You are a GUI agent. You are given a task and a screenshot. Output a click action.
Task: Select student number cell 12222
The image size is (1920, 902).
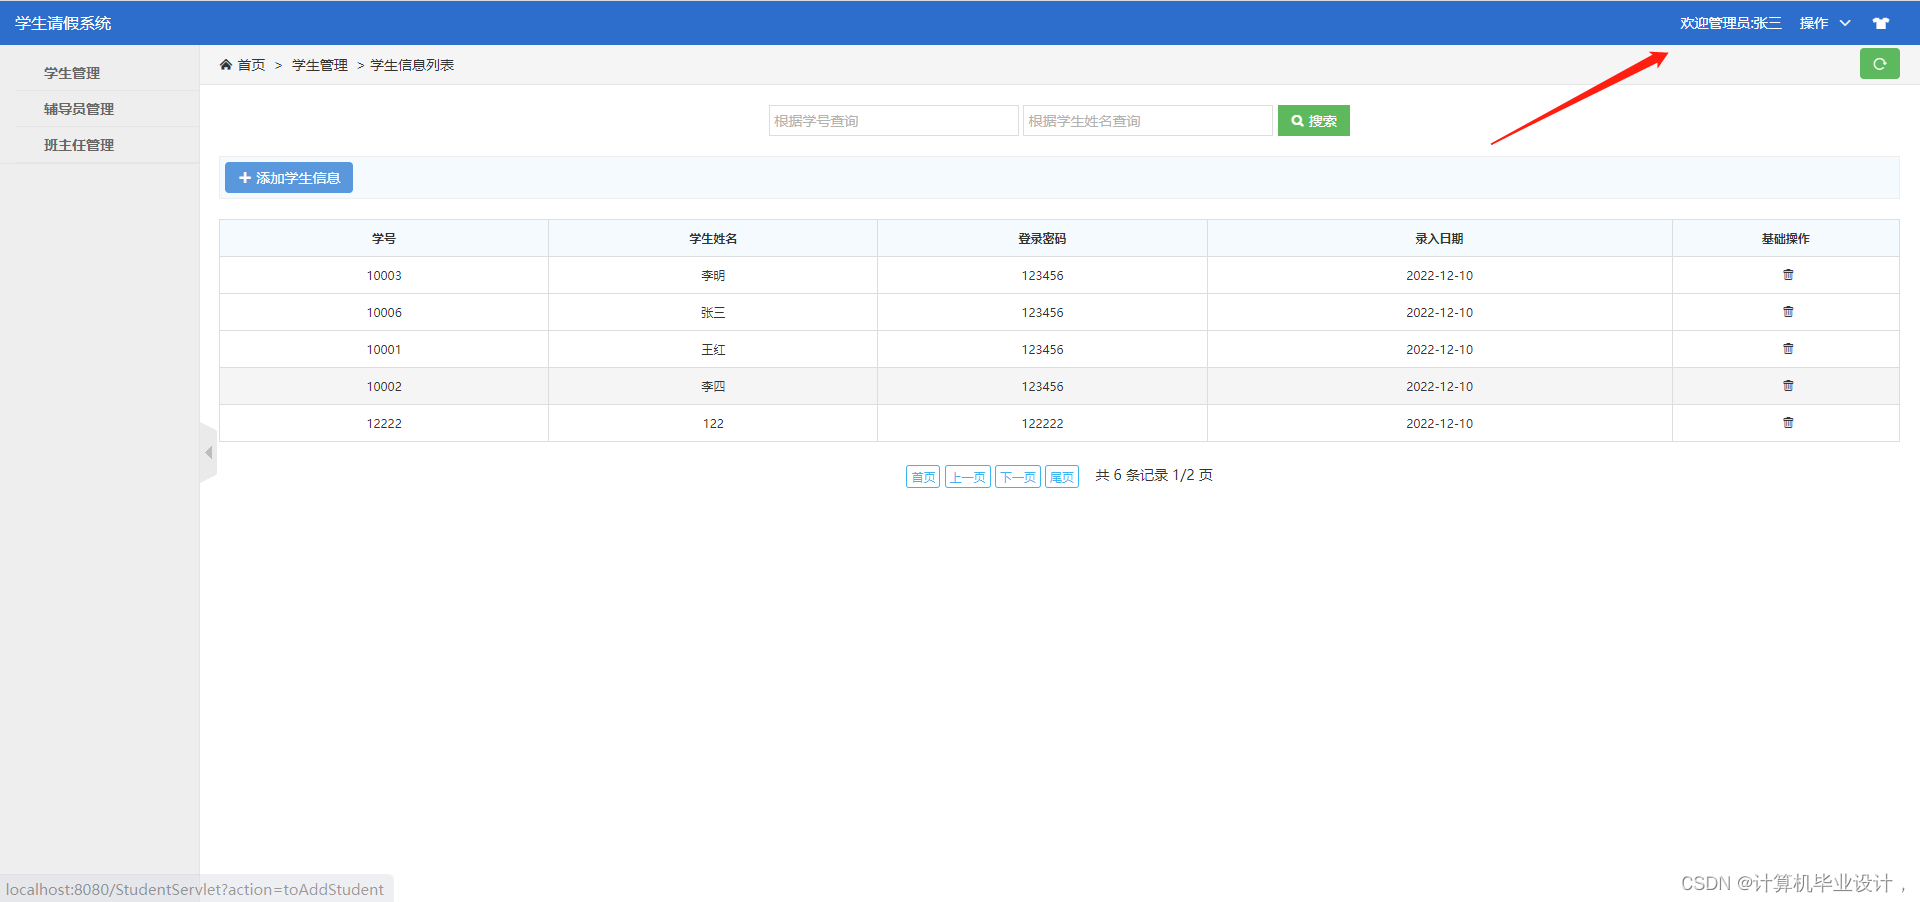click(384, 424)
